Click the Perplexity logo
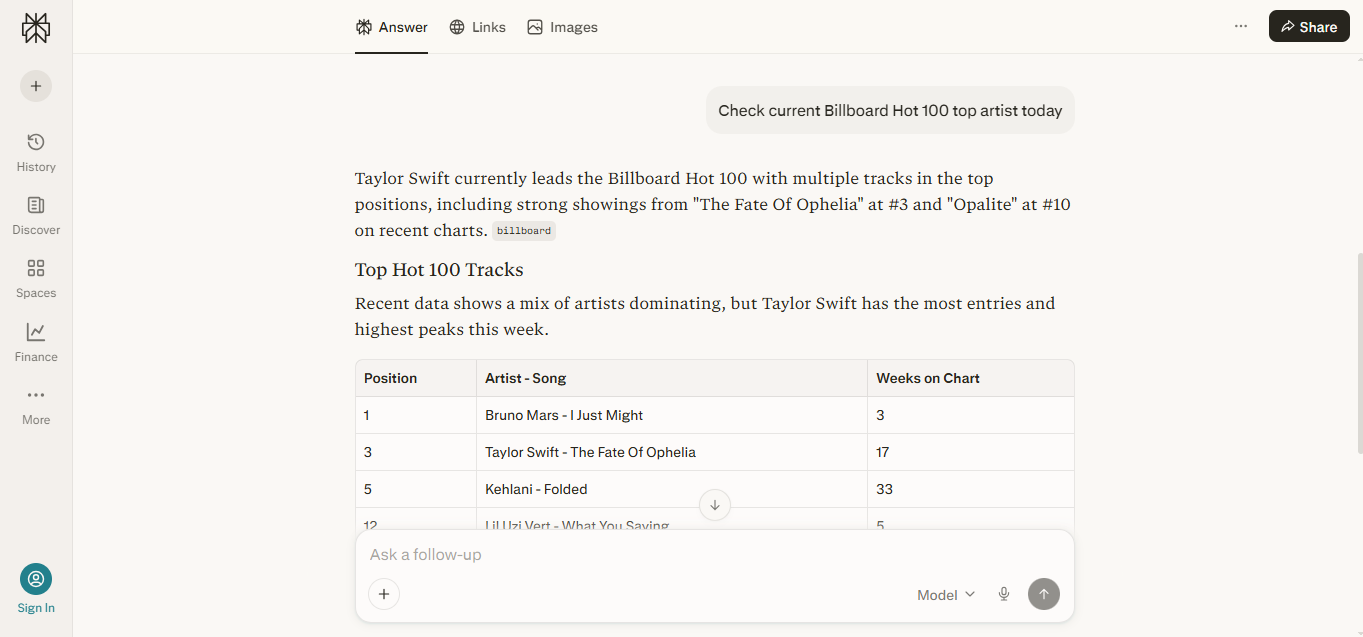 point(36,28)
